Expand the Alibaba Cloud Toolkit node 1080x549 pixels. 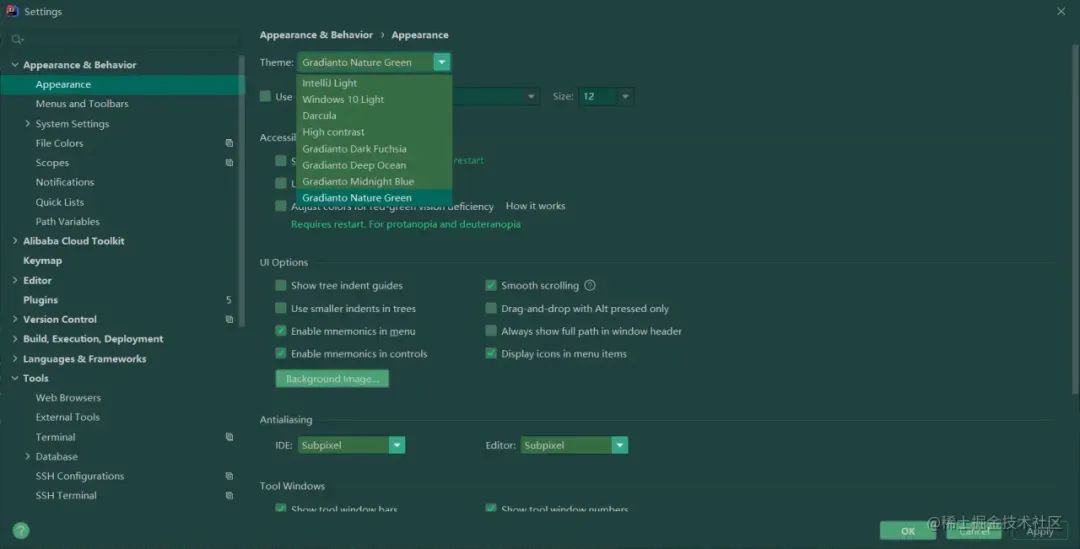(x=14, y=241)
